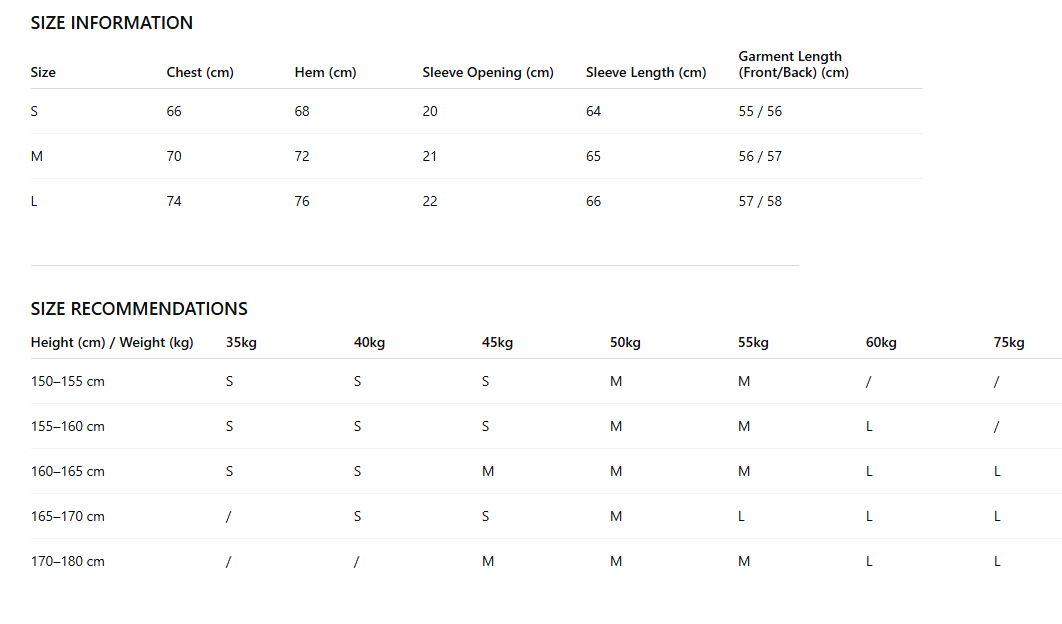The width and height of the screenshot is (1062, 624).
Task: Select size M row label in size table
Action: [x=37, y=157]
